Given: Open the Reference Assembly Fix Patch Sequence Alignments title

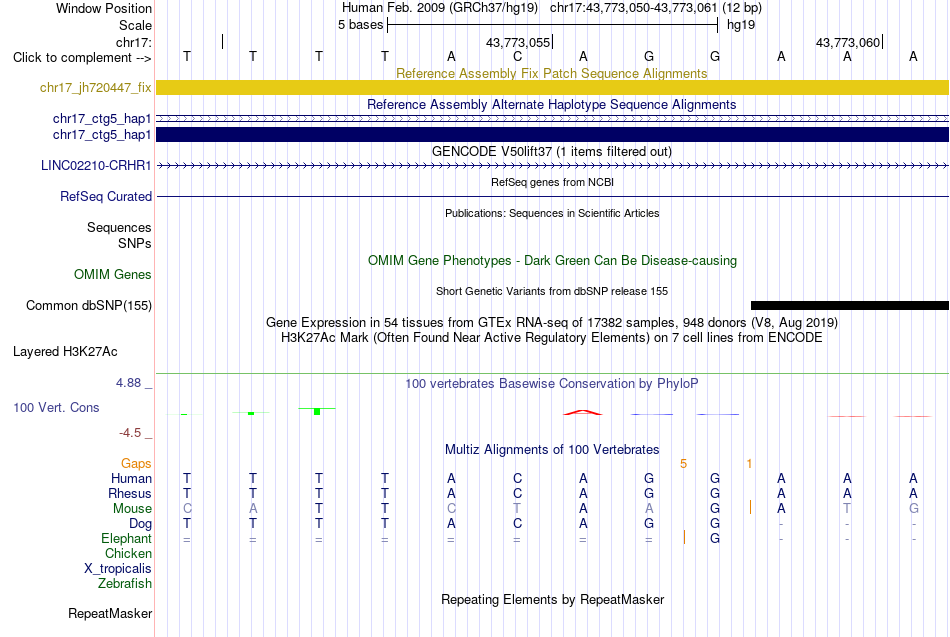Looking at the screenshot, I should click(x=551, y=73).
